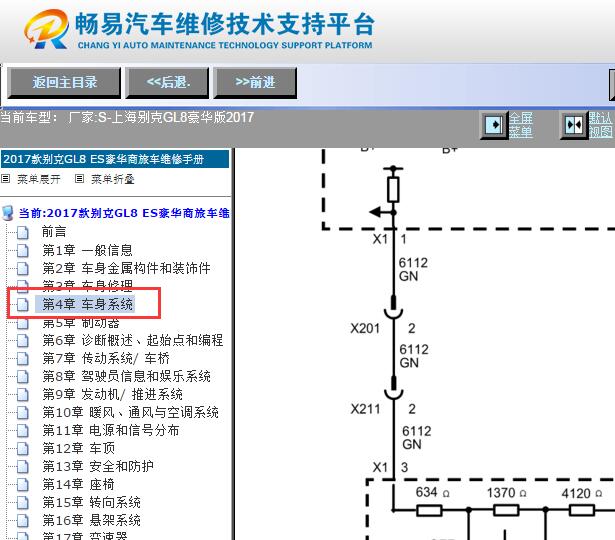Expand all menus via 菜单展开
This screenshot has width=615, height=540.
click(x=38, y=179)
